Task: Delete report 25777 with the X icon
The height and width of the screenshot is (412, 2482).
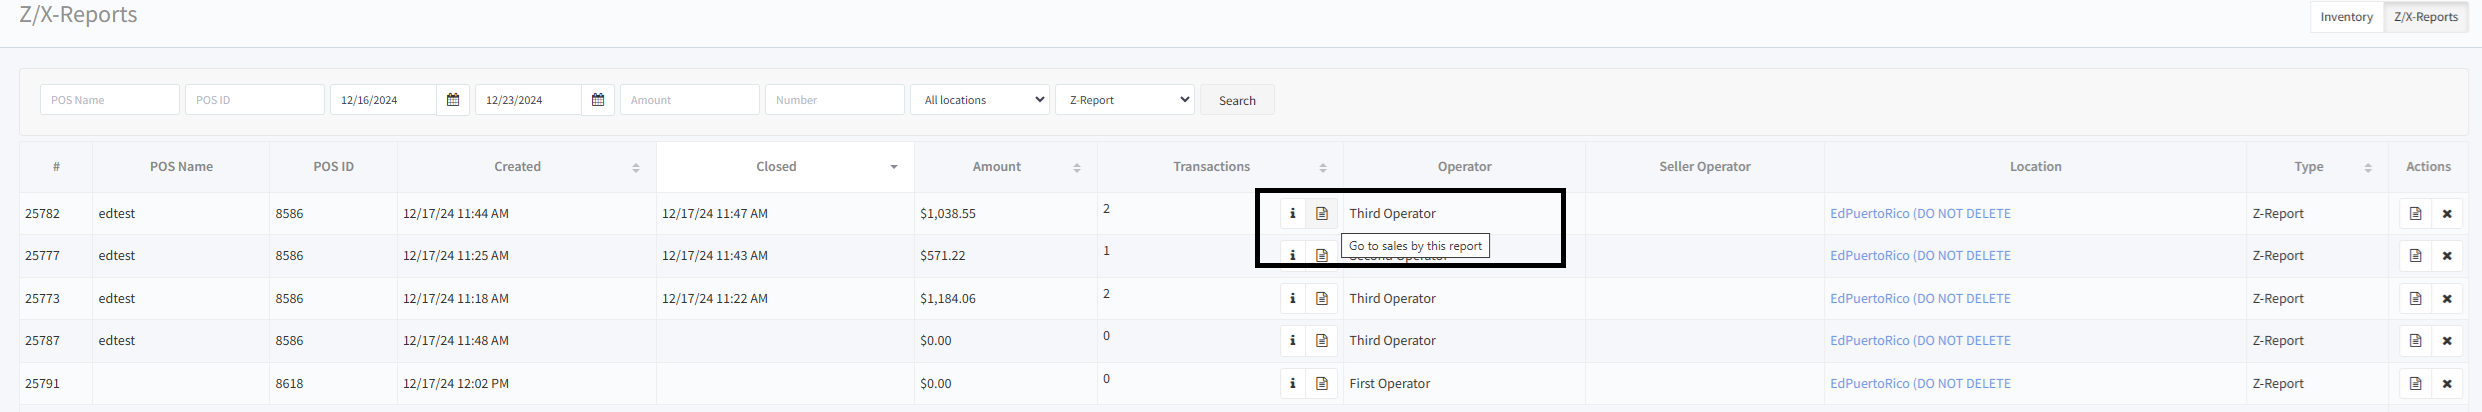Action: [2447, 255]
